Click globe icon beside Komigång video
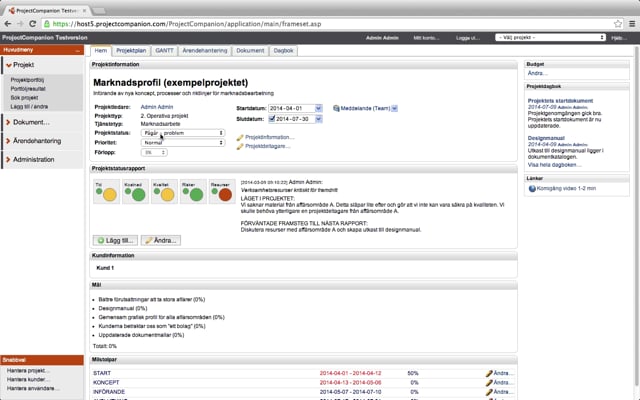The height and width of the screenshot is (400, 640). tap(532, 189)
